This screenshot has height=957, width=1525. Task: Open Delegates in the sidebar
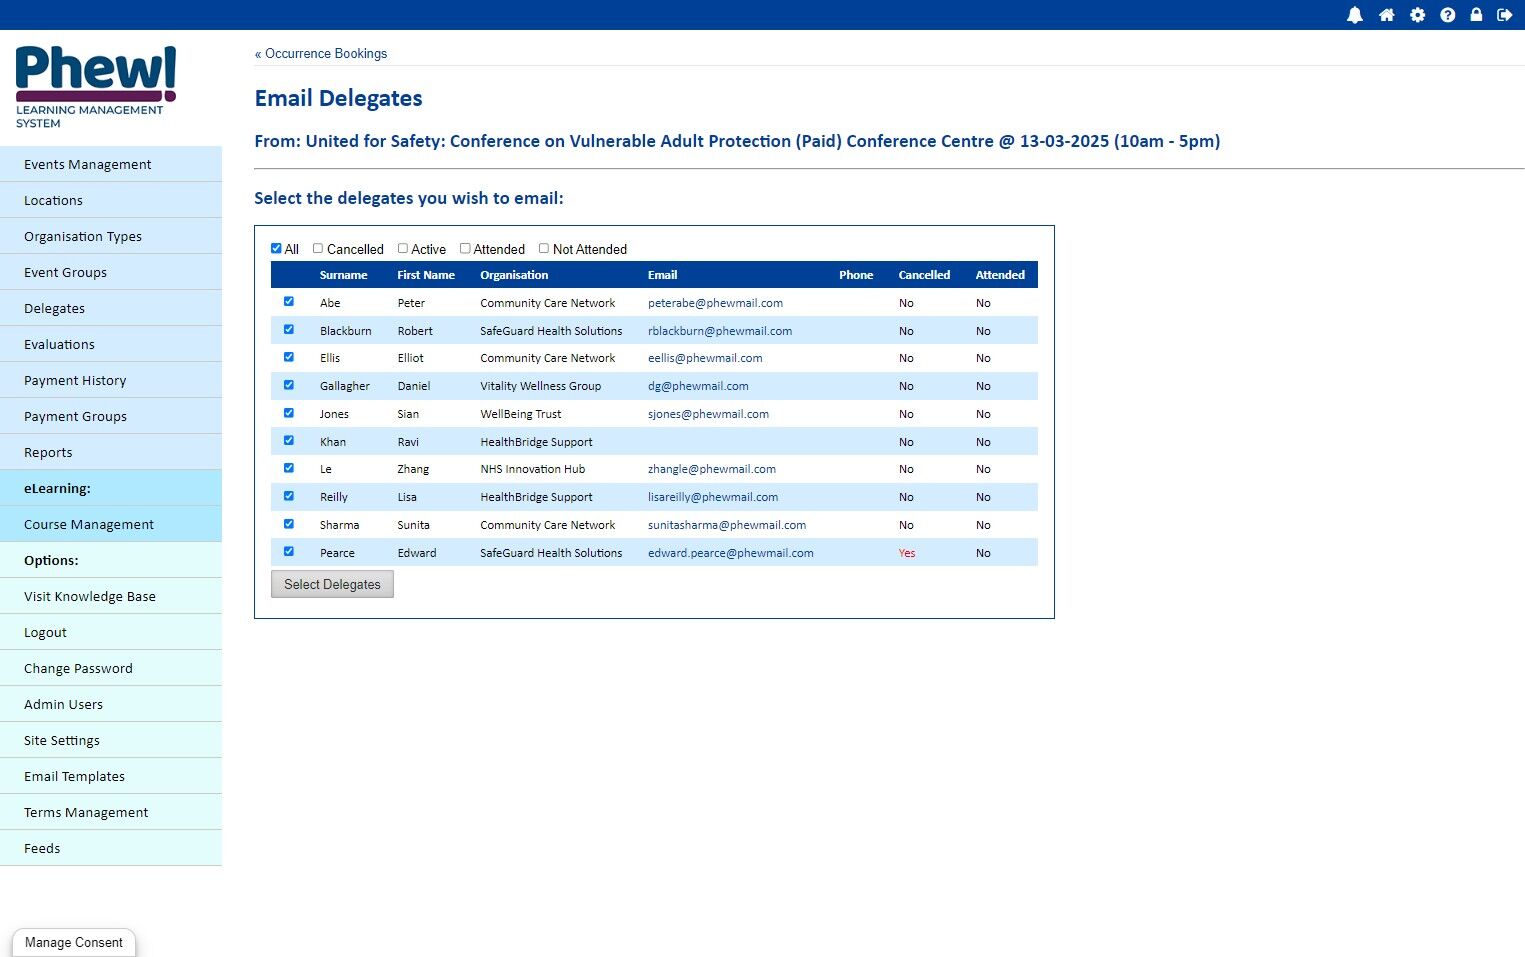click(111, 308)
